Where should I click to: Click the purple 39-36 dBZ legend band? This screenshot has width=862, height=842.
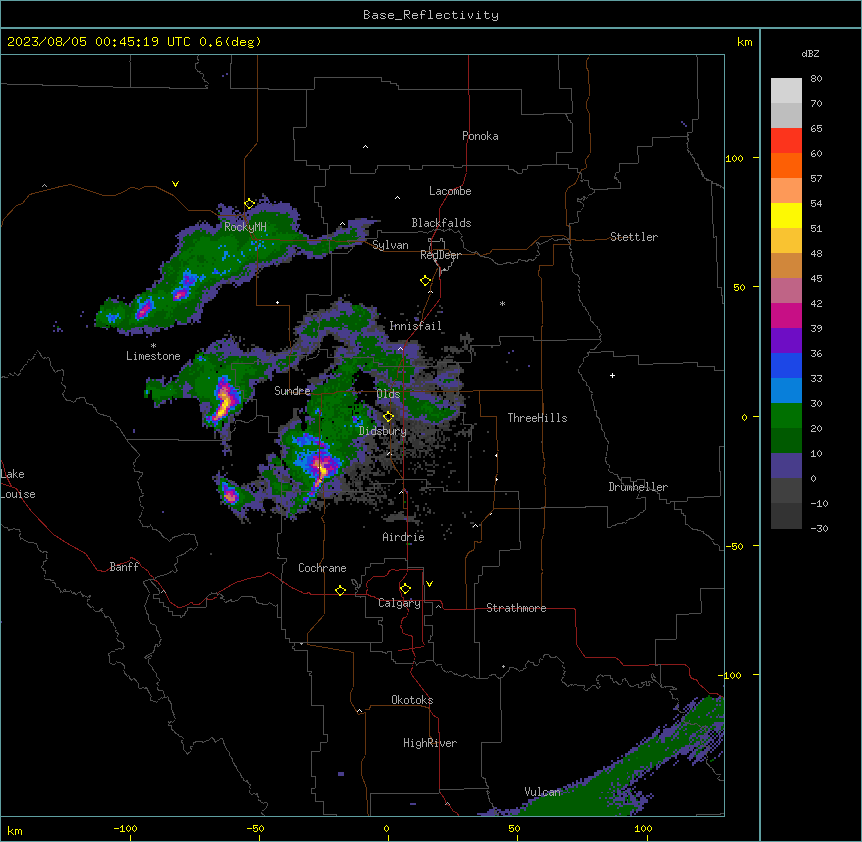(x=786, y=341)
